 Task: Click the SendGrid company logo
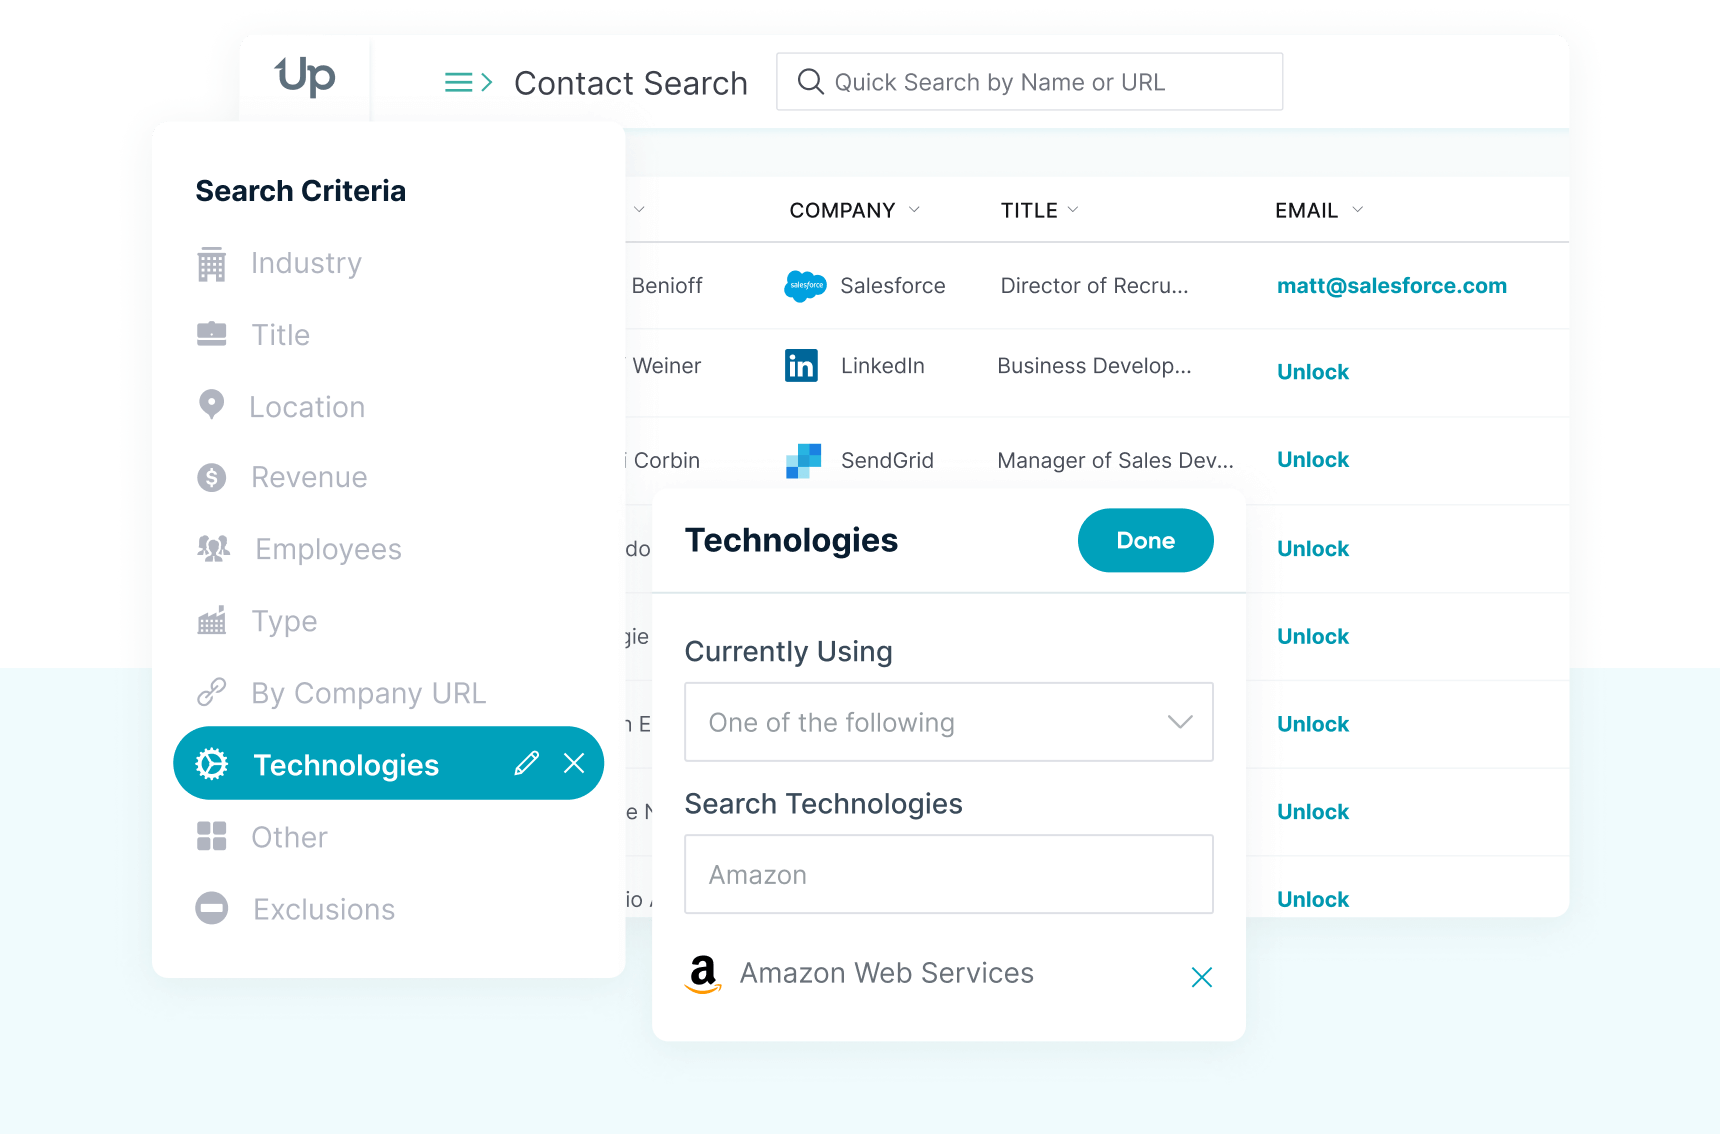803,461
